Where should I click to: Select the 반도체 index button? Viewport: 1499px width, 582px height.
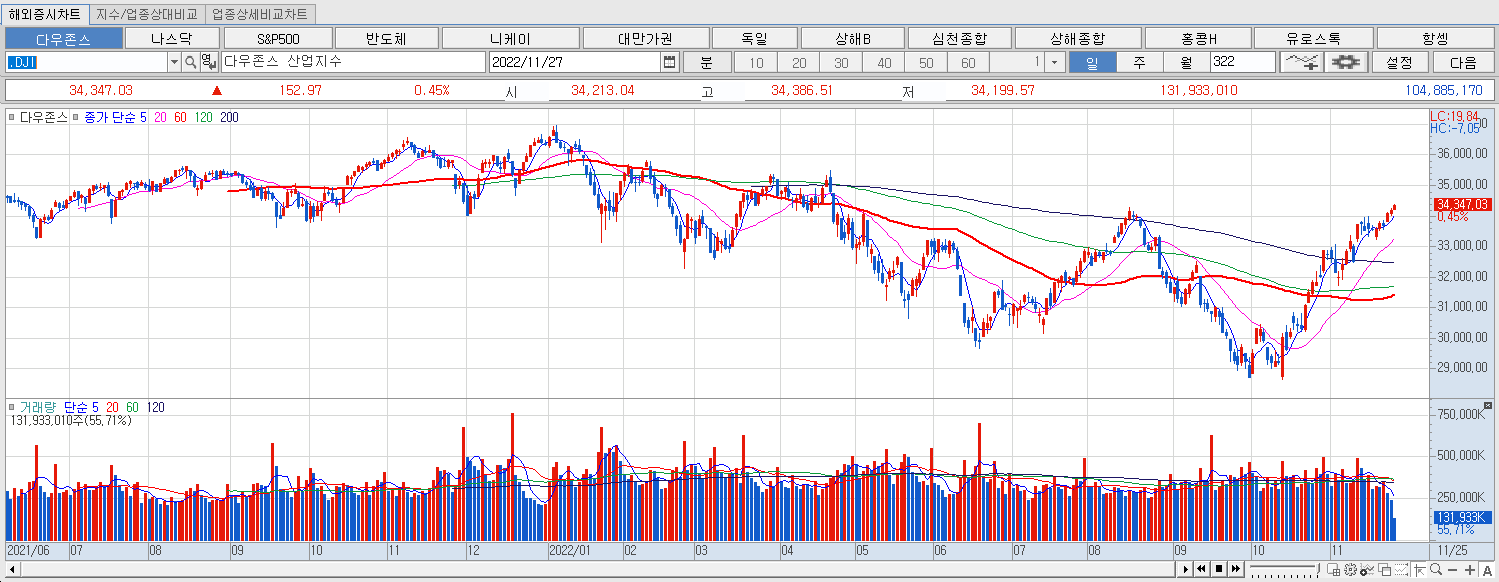coord(387,39)
